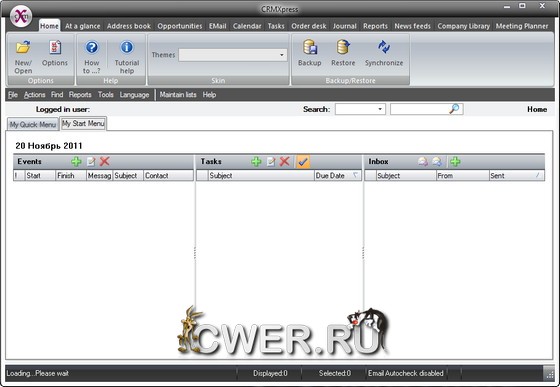Mark task complete with checkmark icon

pyautogui.click(x=303, y=162)
